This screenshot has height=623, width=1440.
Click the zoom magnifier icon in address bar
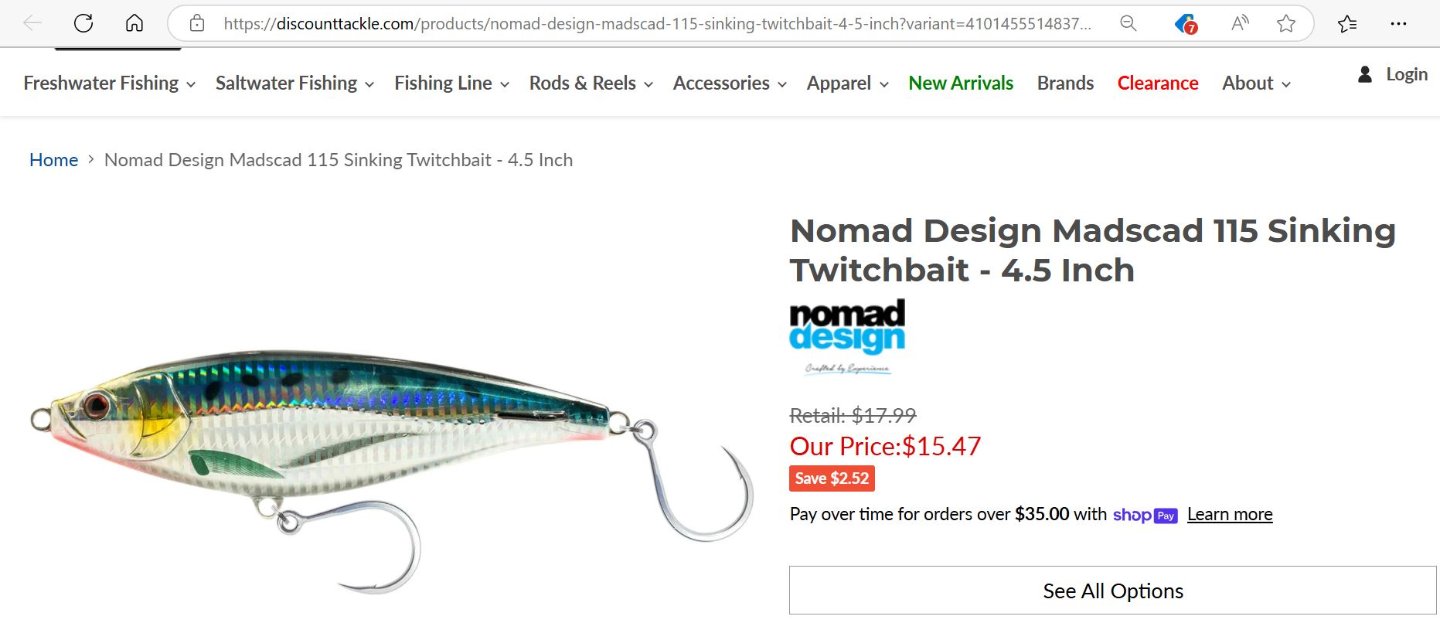pyautogui.click(x=1128, y=23)
